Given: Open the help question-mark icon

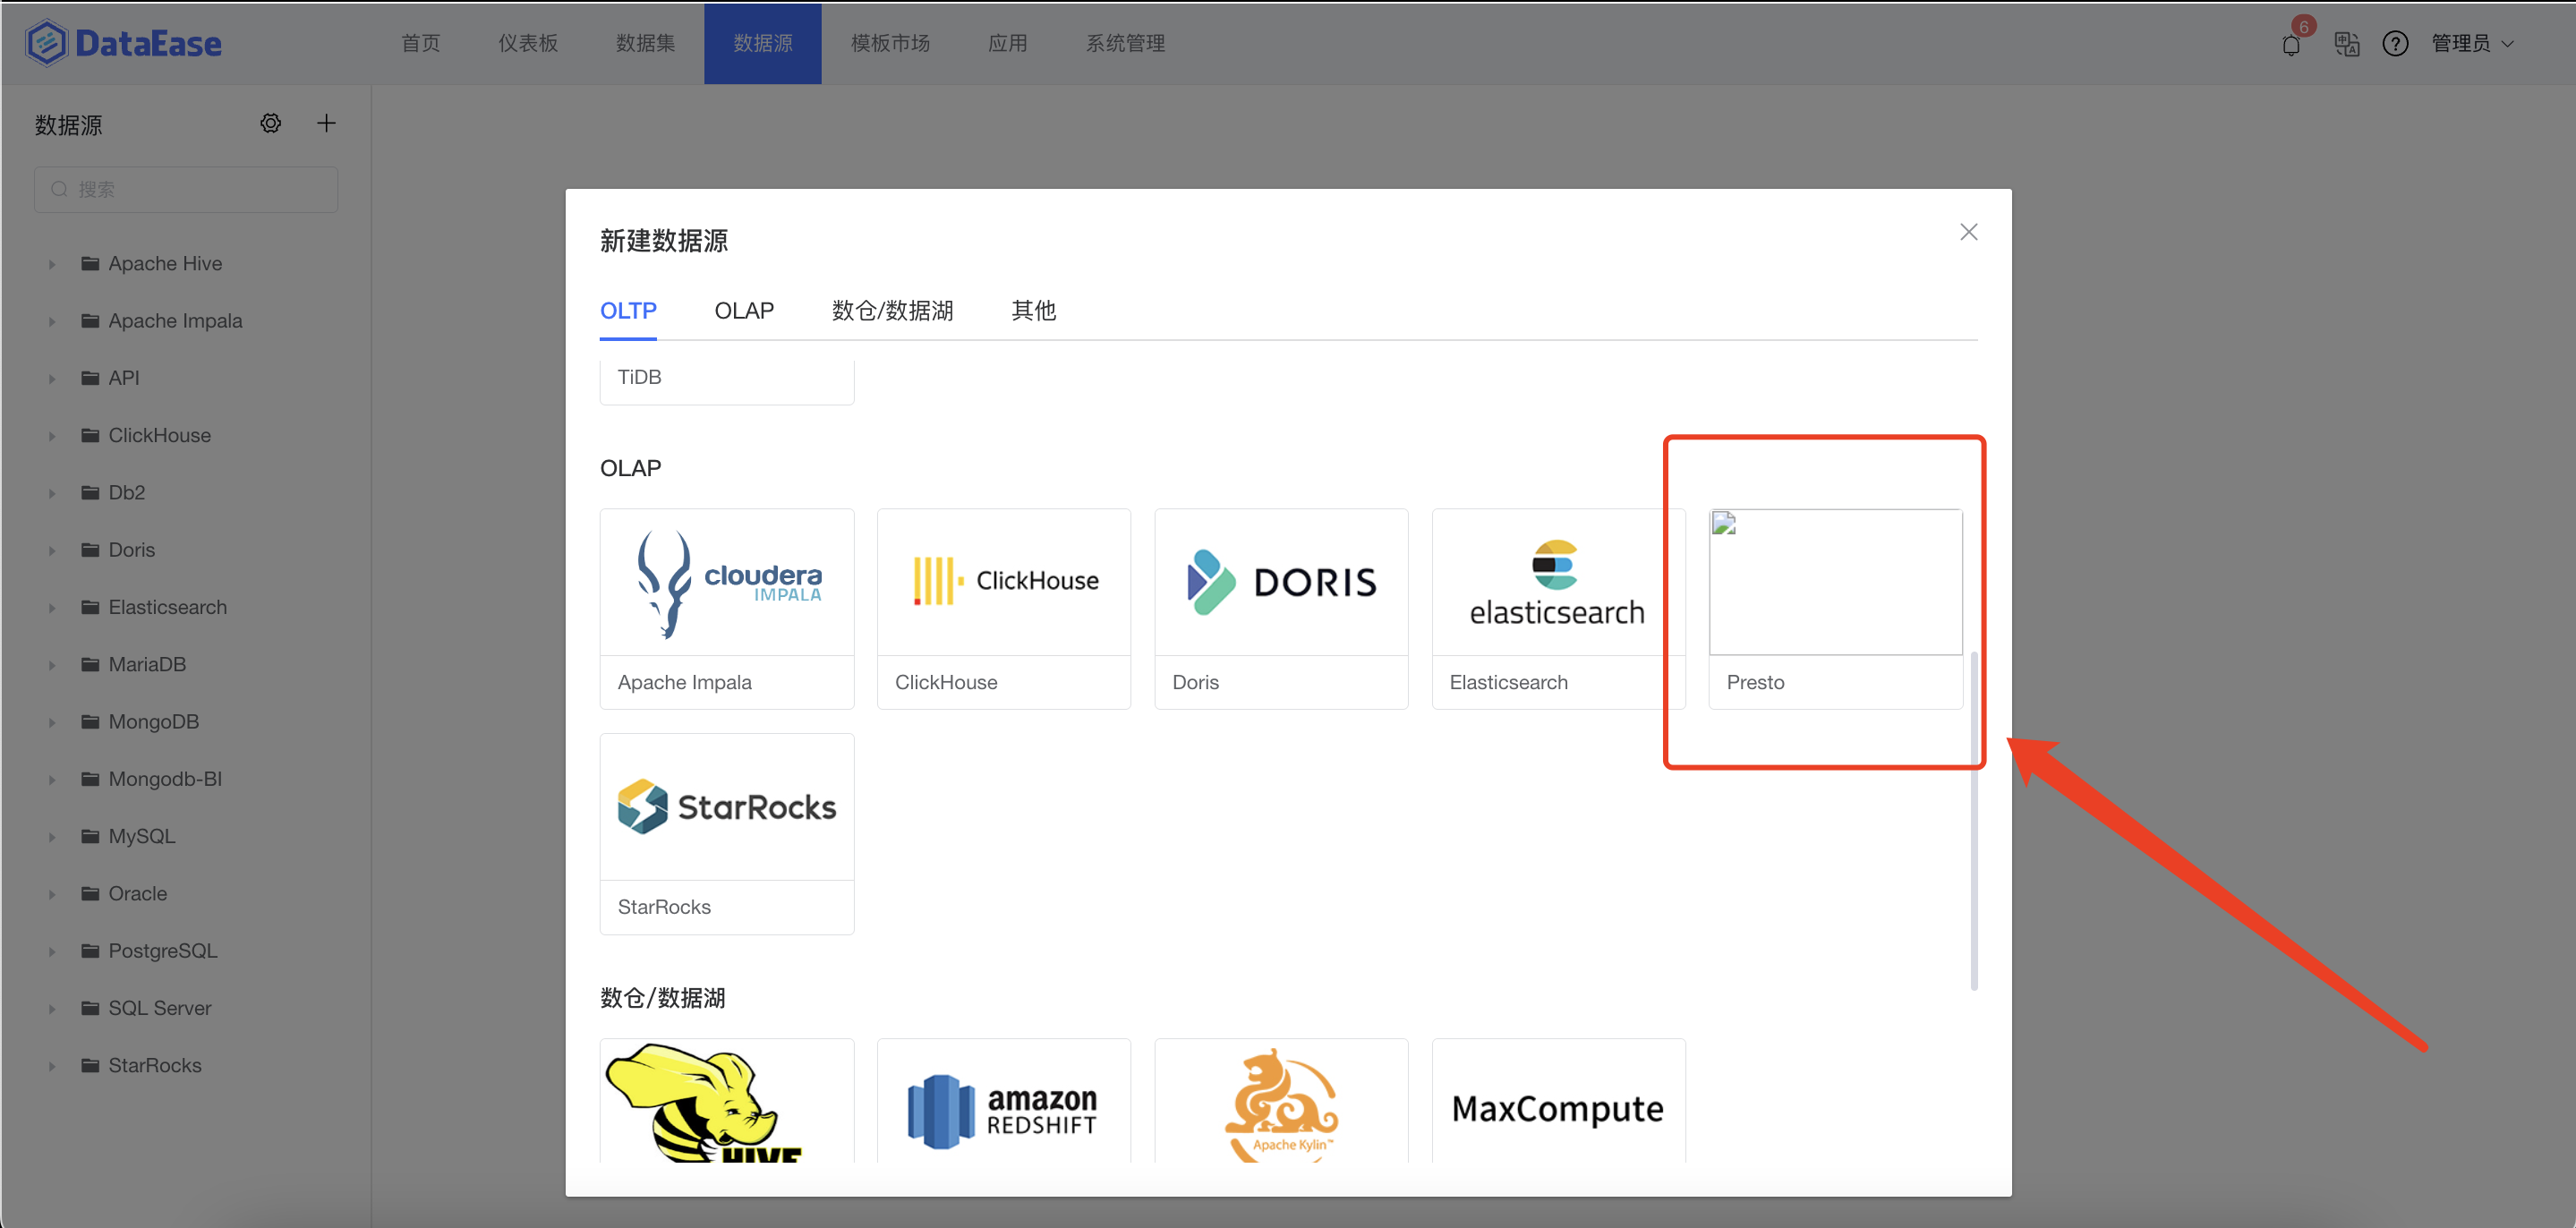Looking at the screenshot, I should click(x=2396, y=44).
